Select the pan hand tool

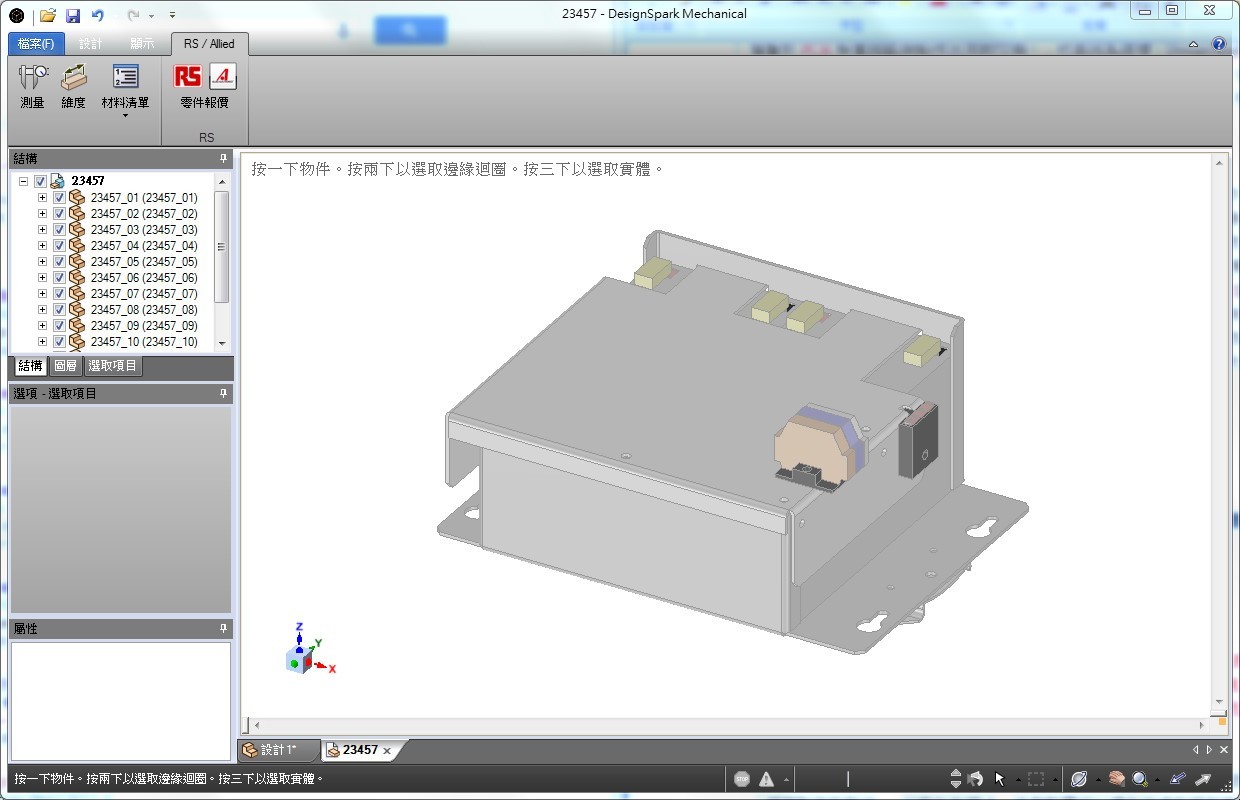[x=1116, y=779]
